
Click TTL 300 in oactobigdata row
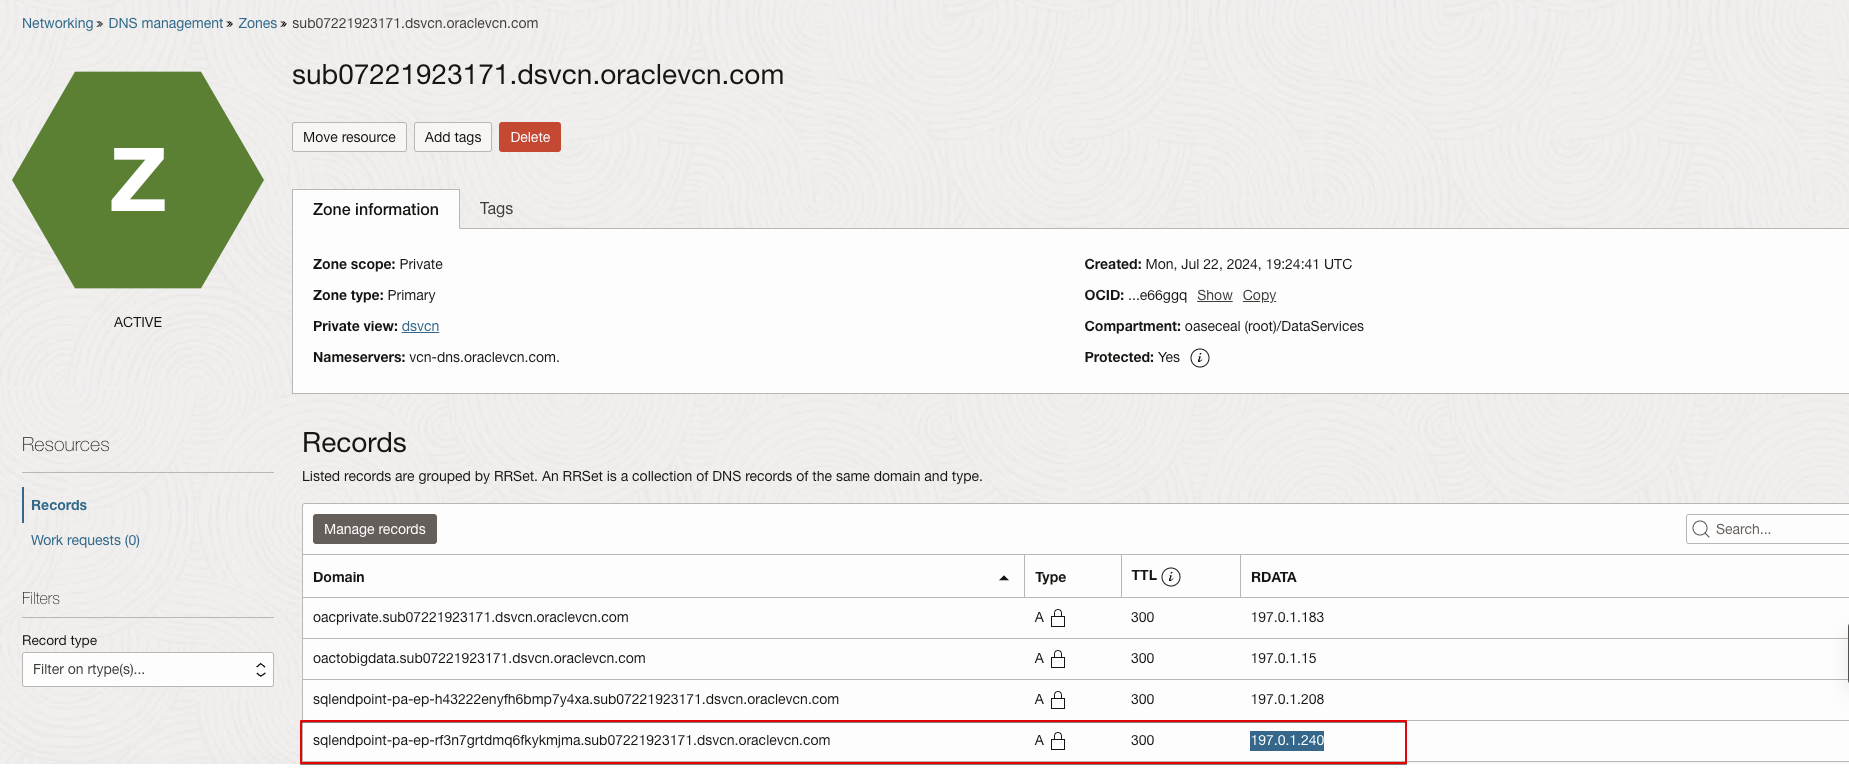tap(1142, 658)
